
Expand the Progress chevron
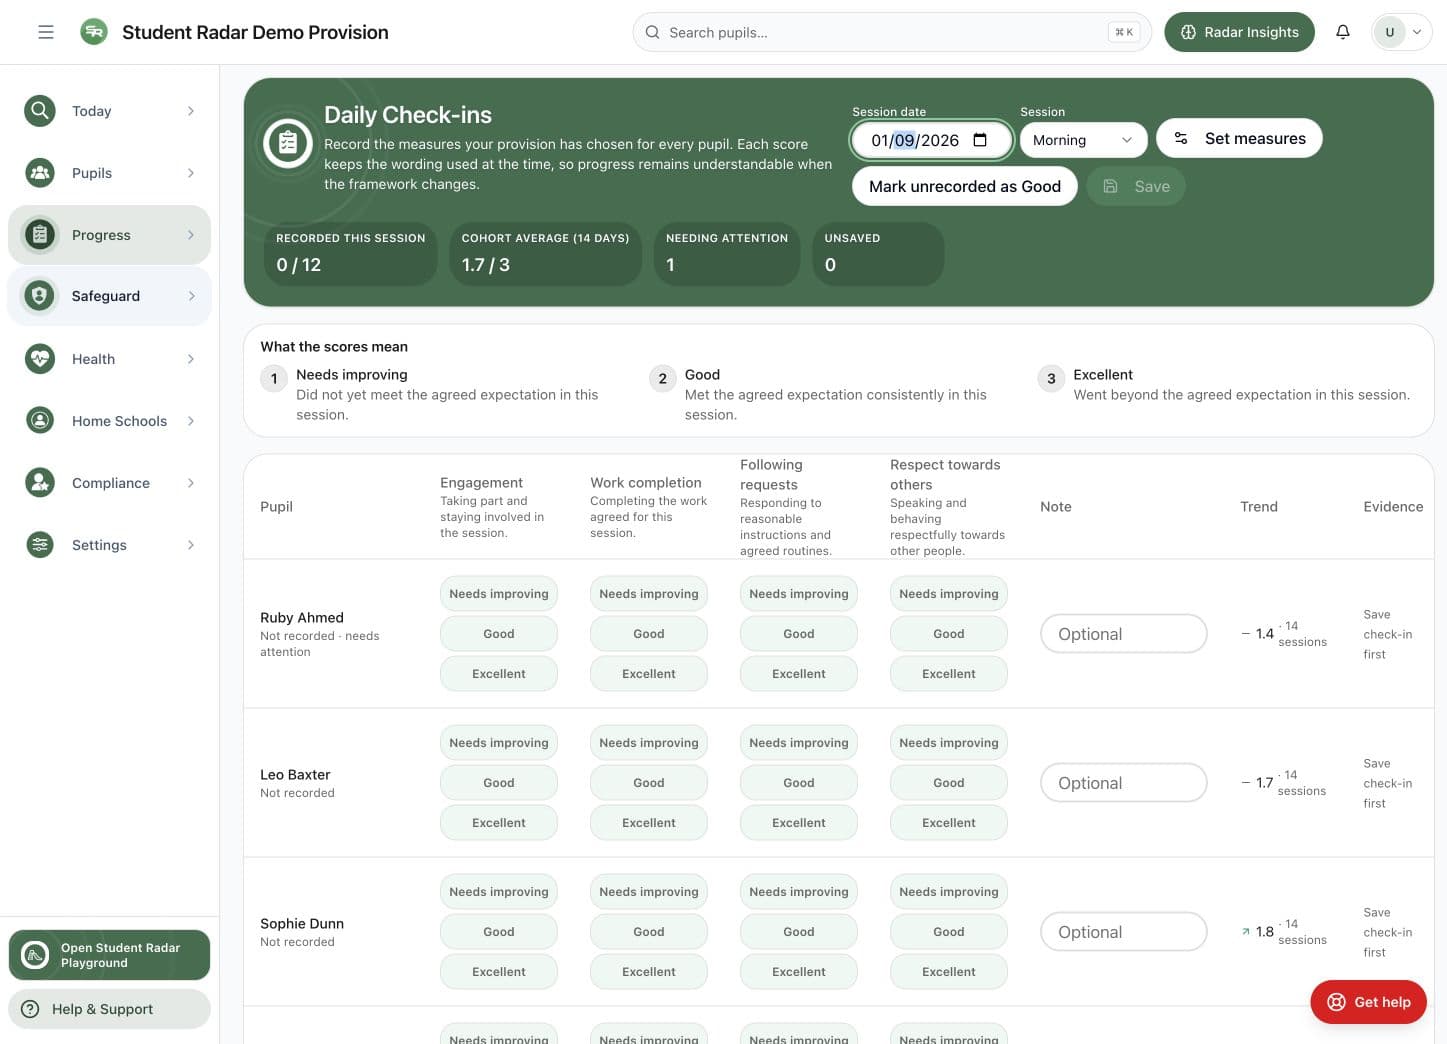(191, 235)
